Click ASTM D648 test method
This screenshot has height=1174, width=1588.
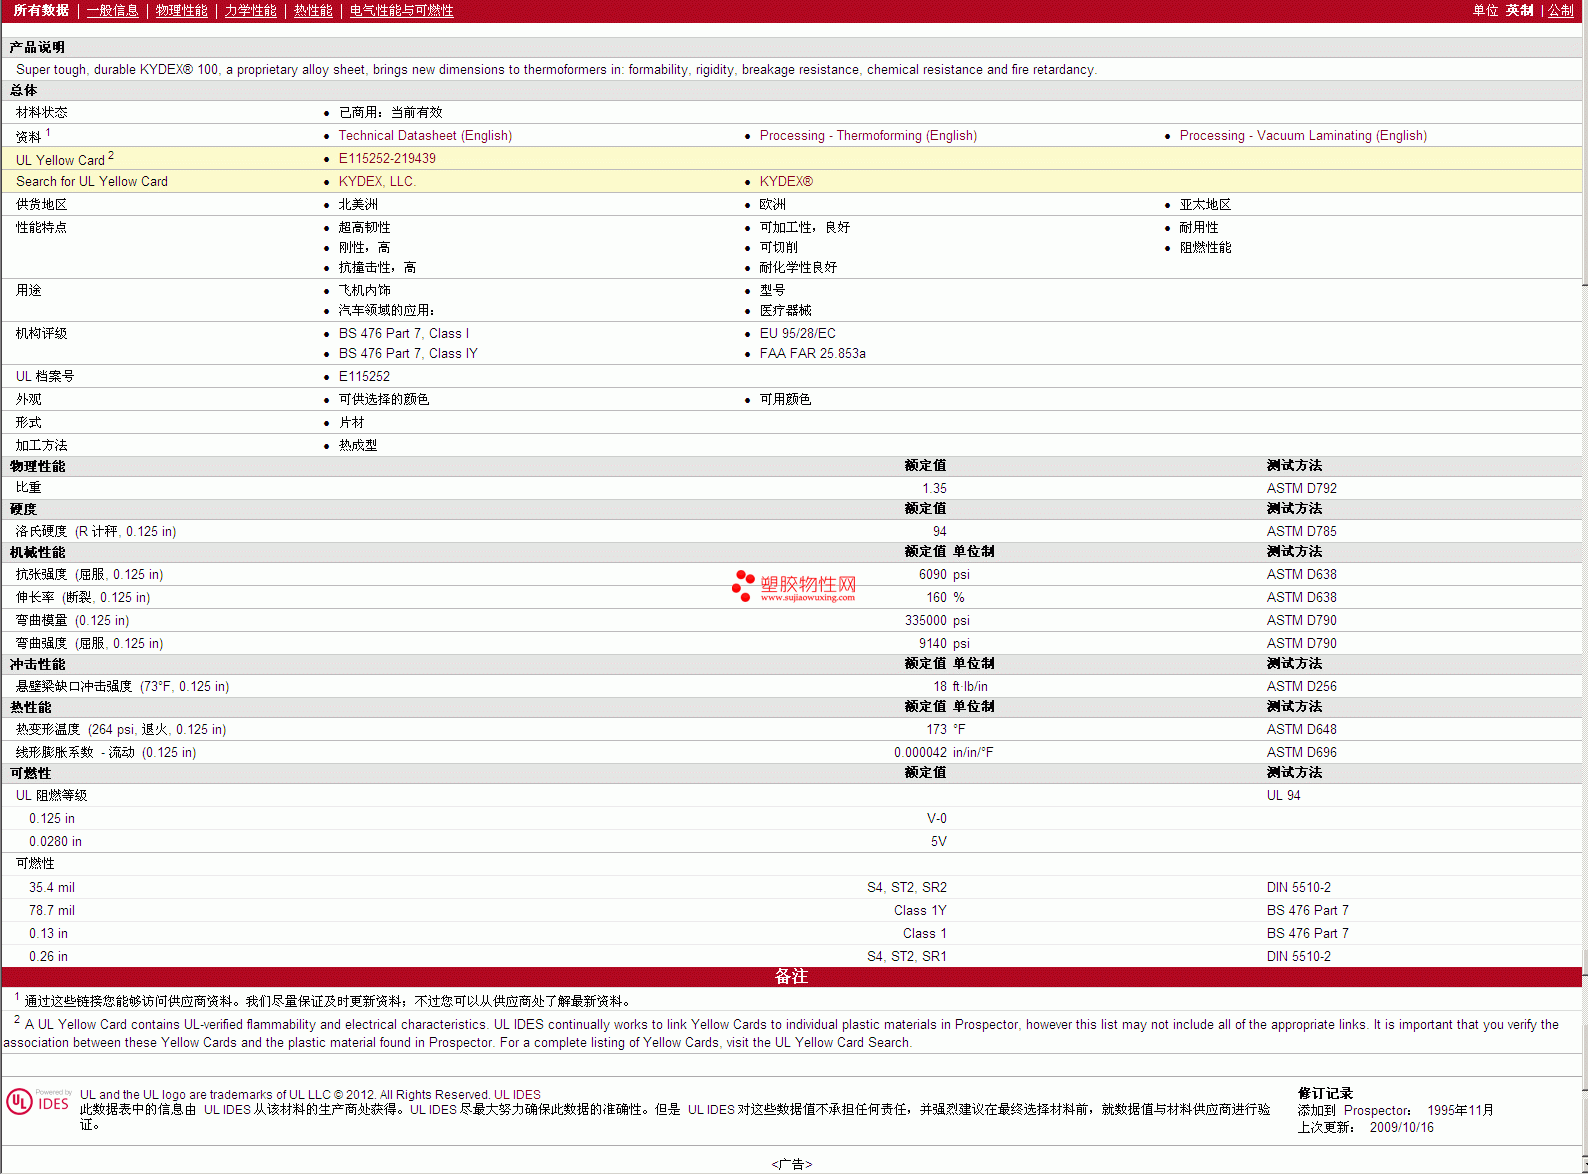point(1301,729)
